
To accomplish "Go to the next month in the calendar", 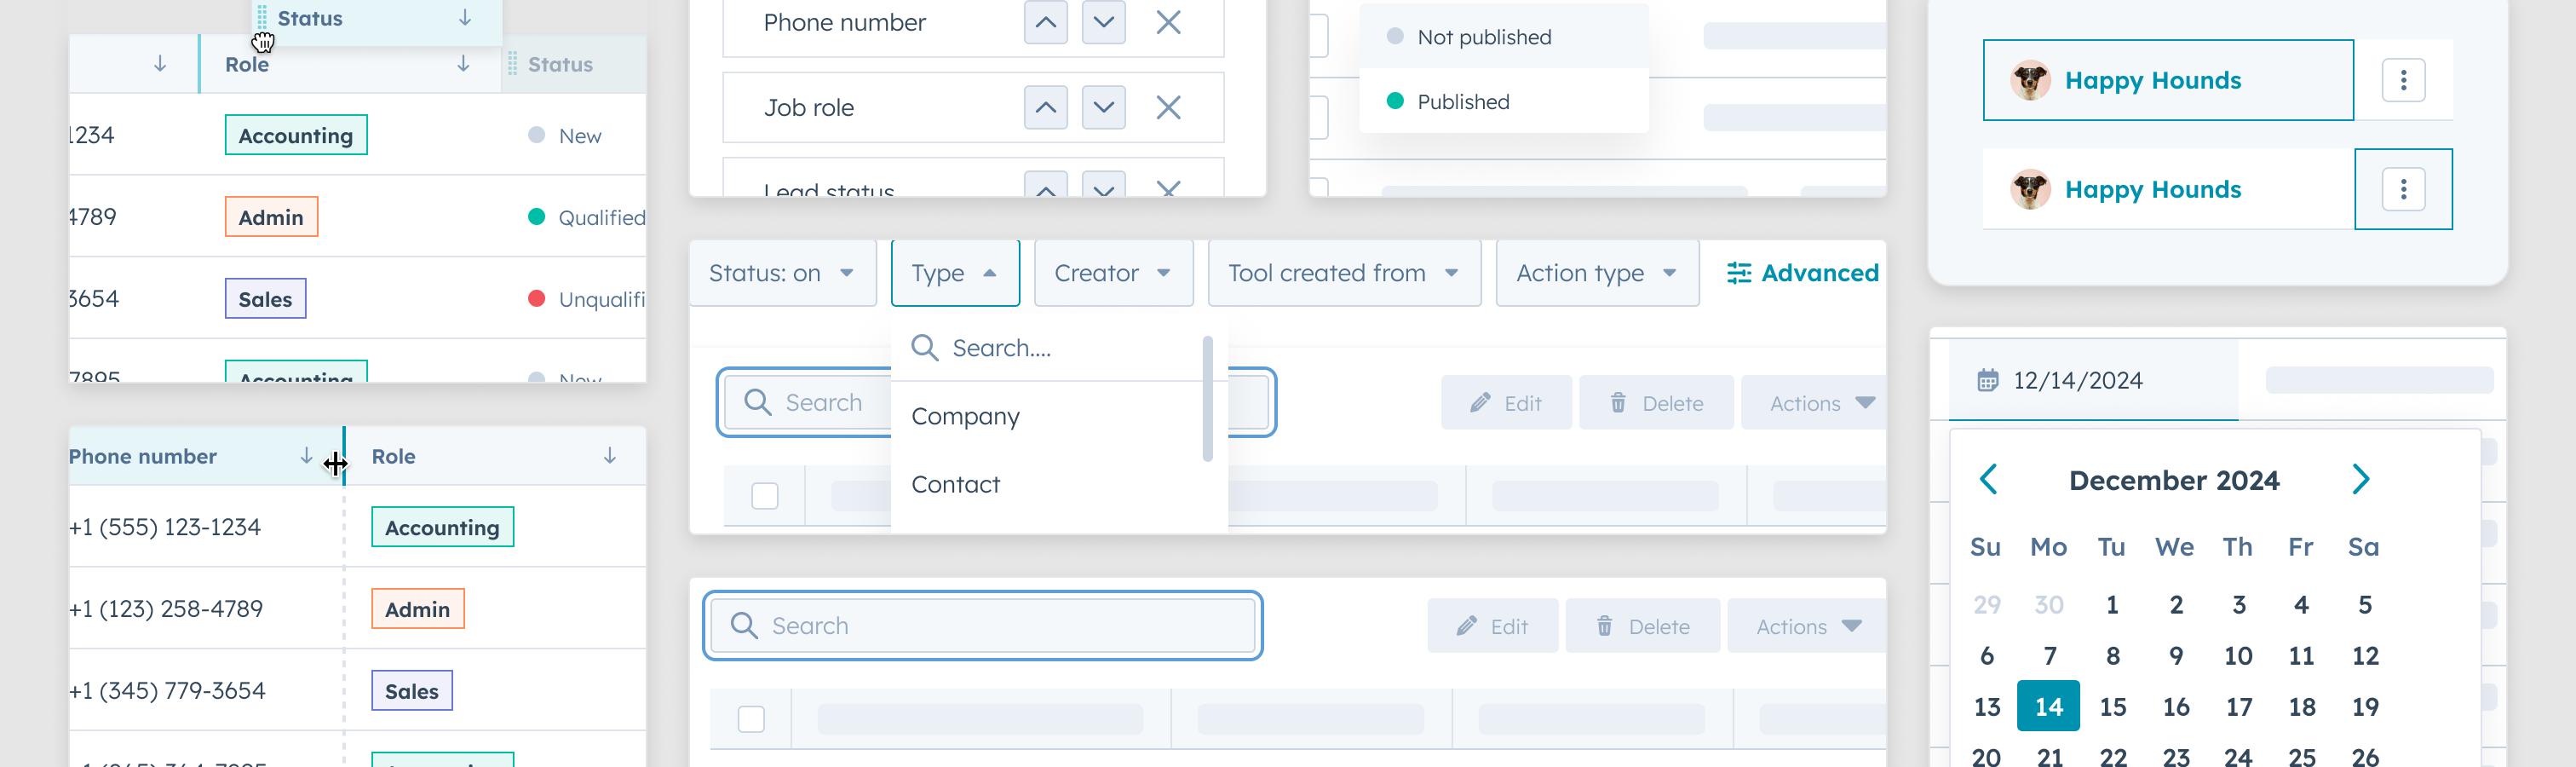I will [x=2361, y=479].
